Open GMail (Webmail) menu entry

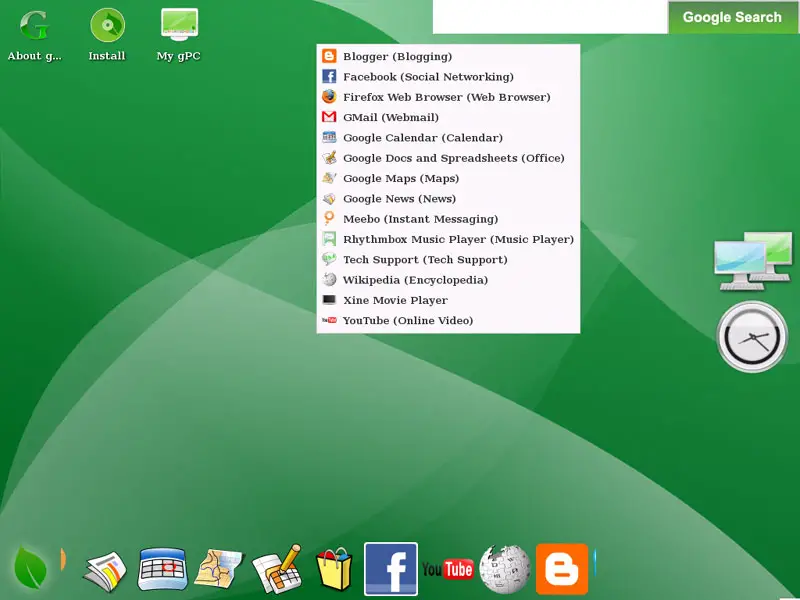(448, 117)
